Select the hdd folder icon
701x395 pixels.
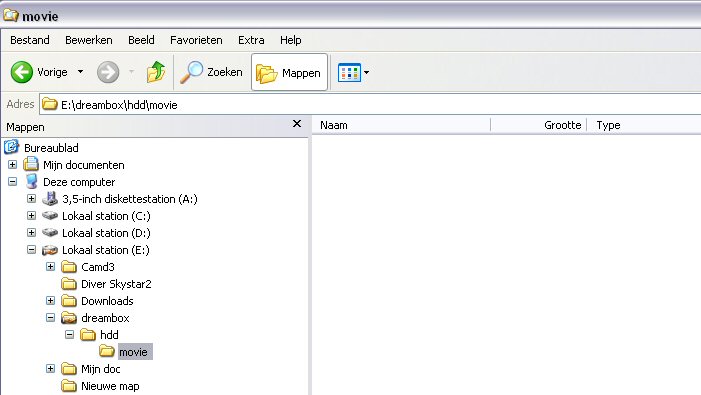point(88,335)
